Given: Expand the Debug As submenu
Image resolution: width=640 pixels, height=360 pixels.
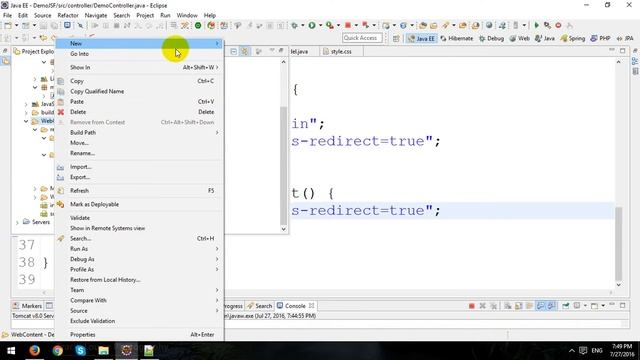Looking at the screenshot, I should tap(139, 259).
